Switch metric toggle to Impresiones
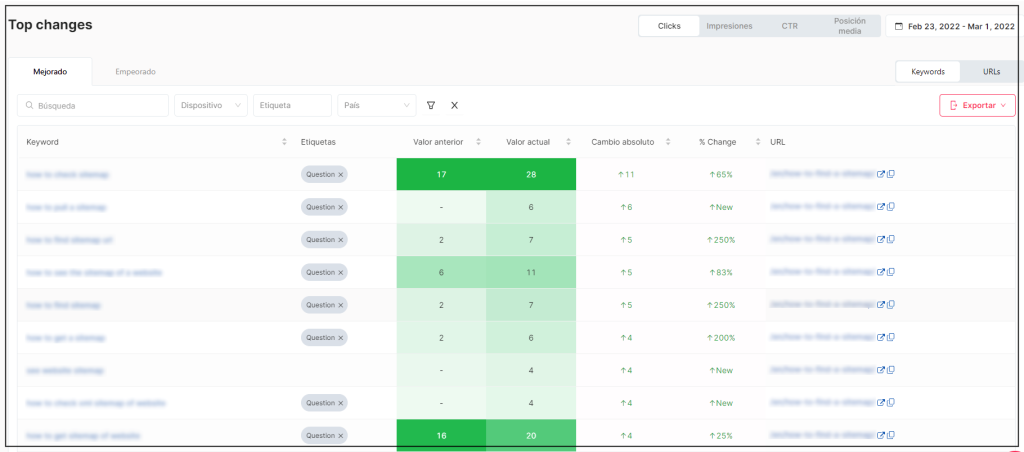Image resolution: width=1024 pixels, height=452 pixels. tap(729, 26)
